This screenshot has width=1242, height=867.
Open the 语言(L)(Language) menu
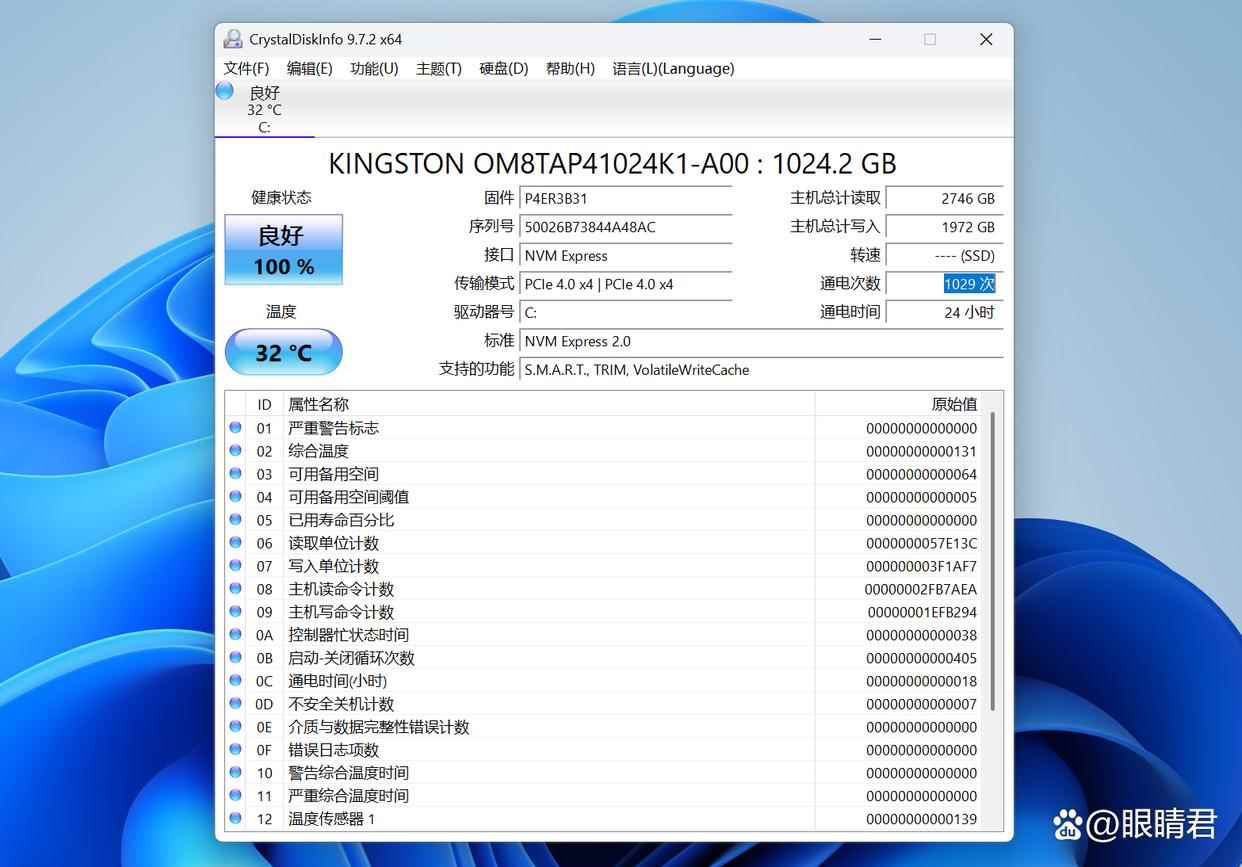(x=673, y=68)
